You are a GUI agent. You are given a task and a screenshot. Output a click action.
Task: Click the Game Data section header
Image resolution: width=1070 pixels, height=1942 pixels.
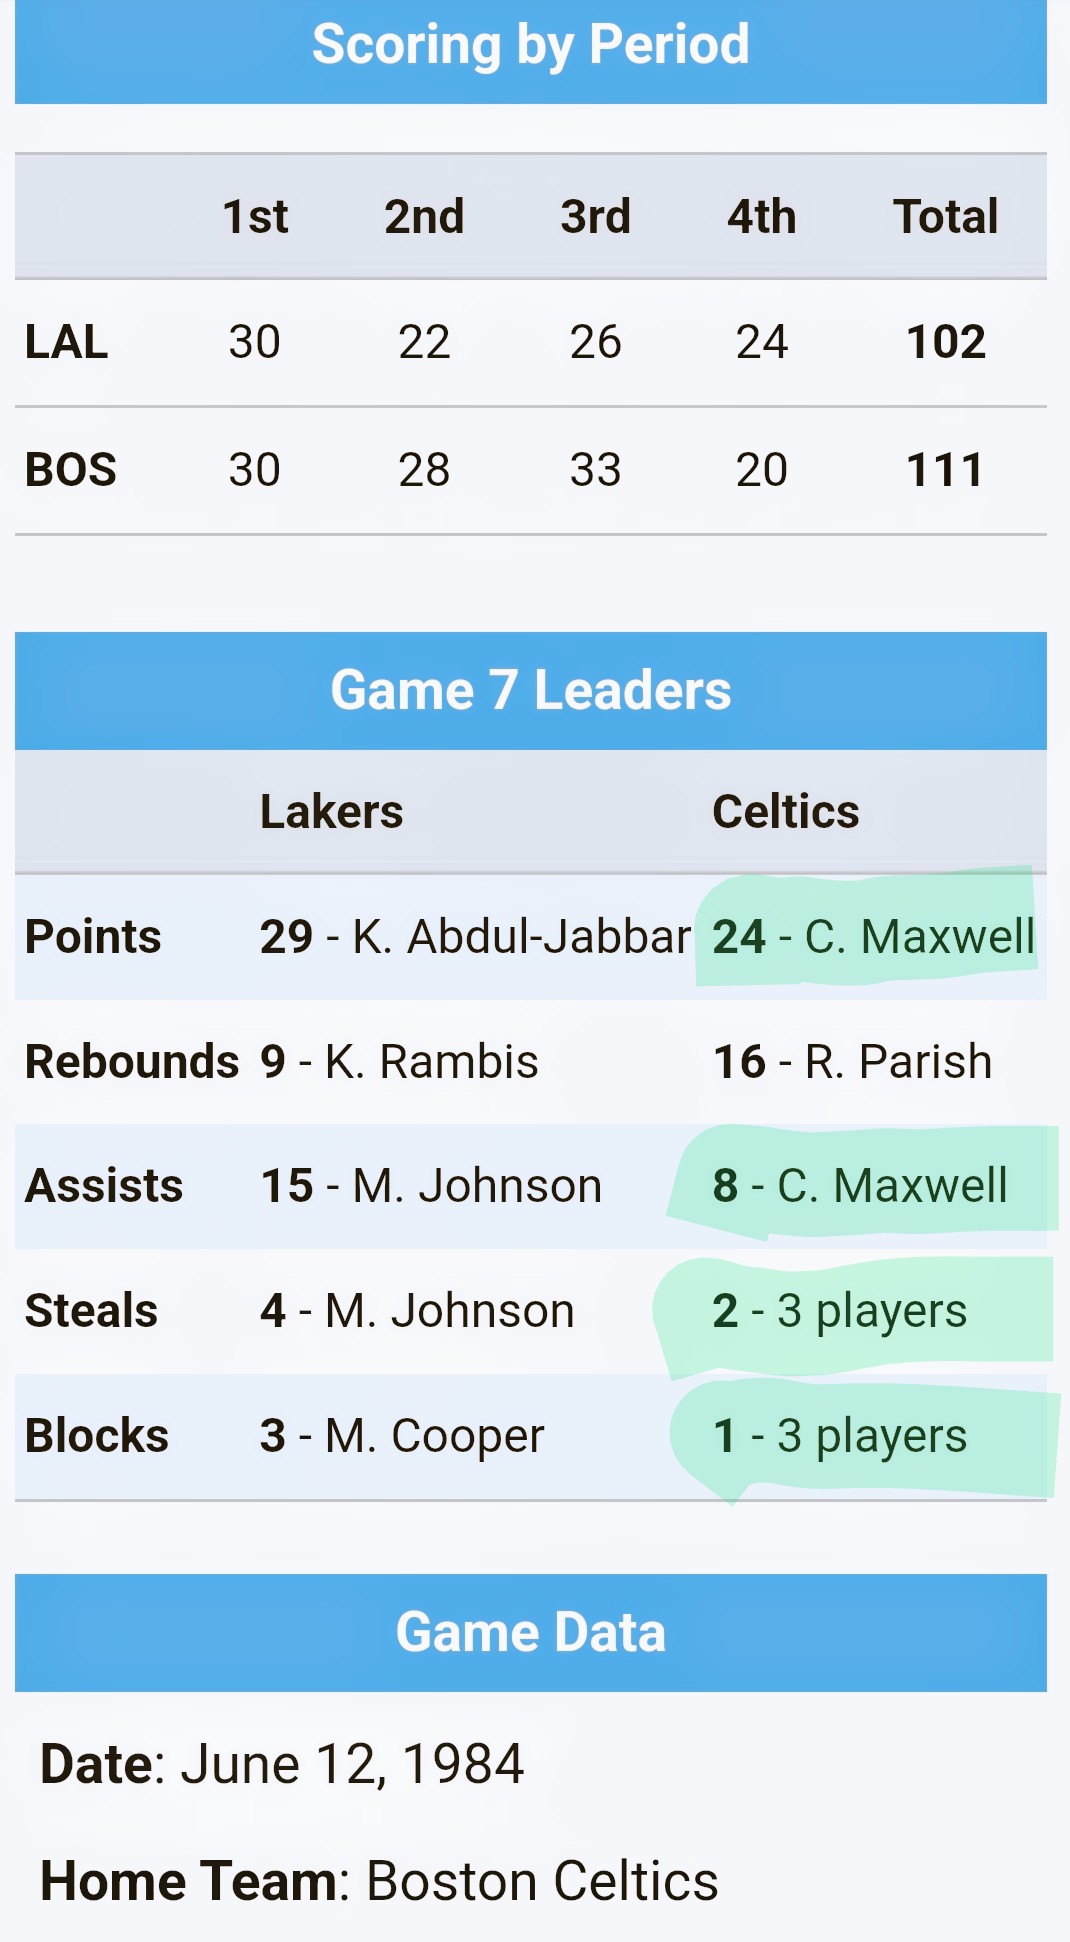[x=531, y=1633]
